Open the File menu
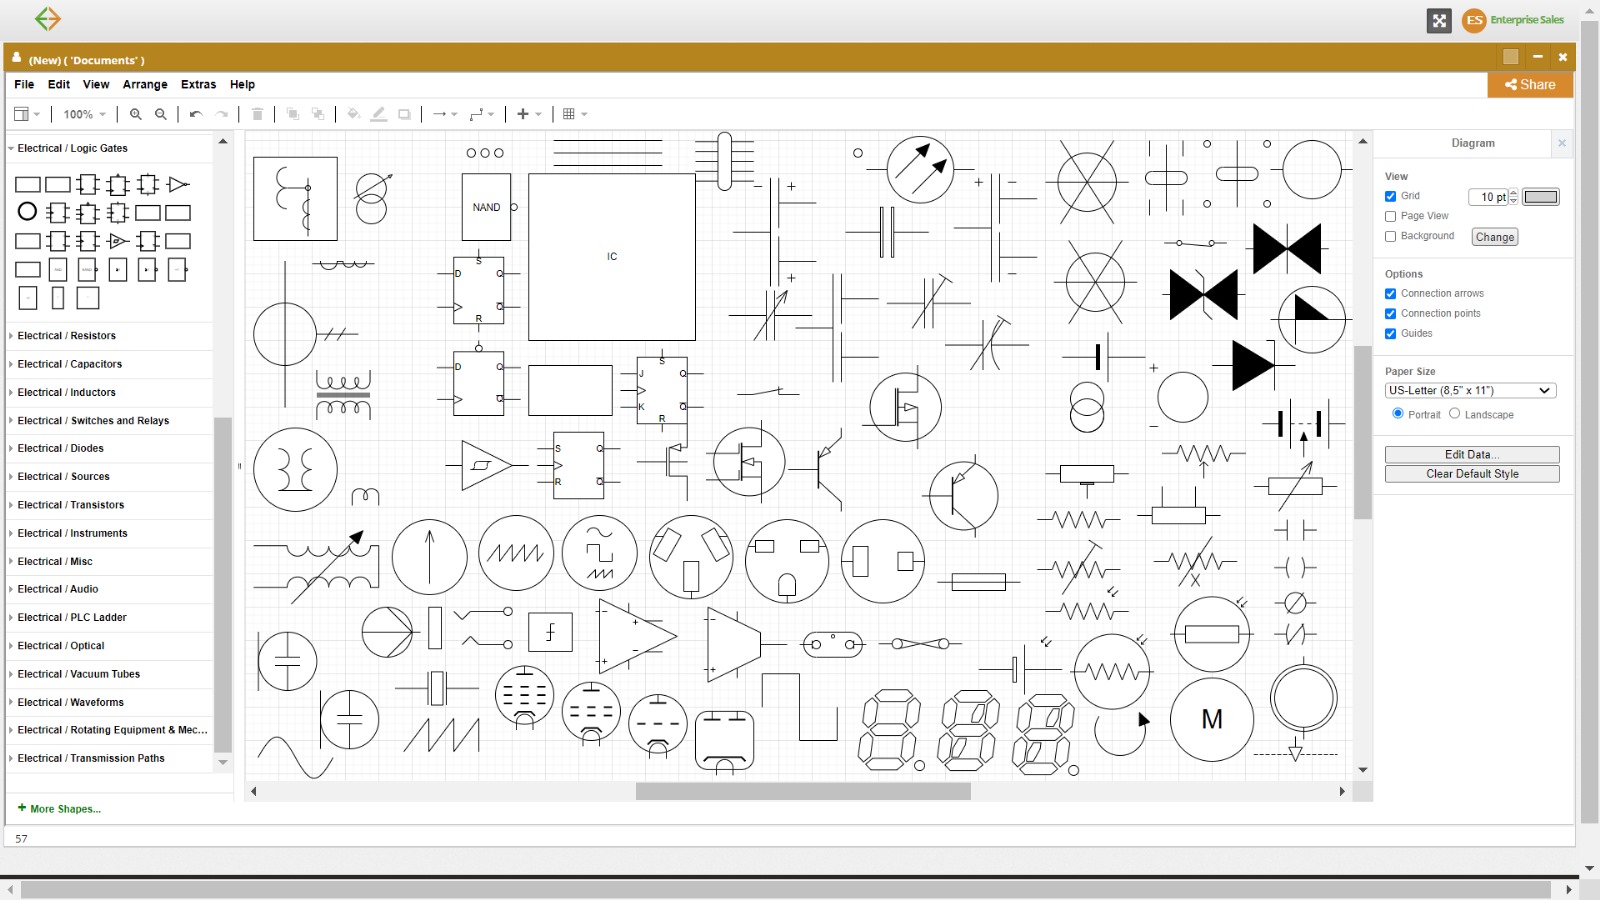The width and height of the screenshot is (1600, 900). [24, 85]
